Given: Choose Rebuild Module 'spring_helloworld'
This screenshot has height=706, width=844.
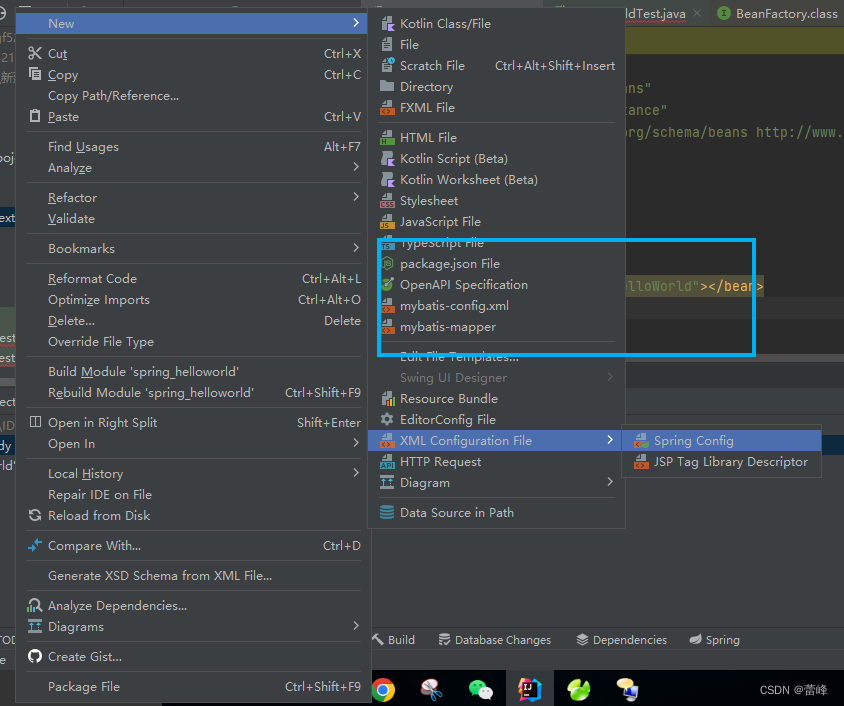Looking at the screenshot, I should coord(193,393).
